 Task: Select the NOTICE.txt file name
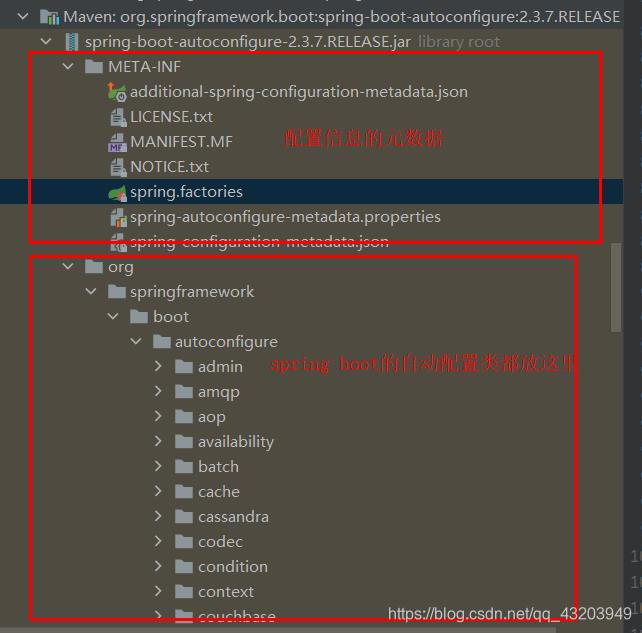170,167
